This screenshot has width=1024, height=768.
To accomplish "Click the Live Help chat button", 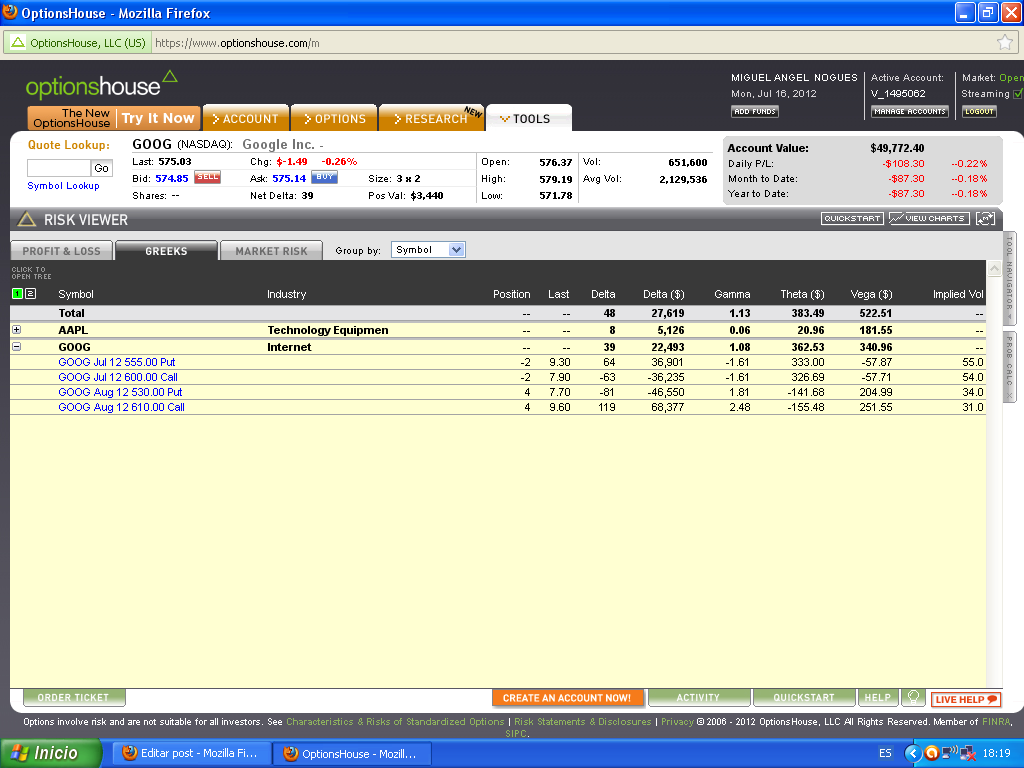I will click(x=966, y=699).
